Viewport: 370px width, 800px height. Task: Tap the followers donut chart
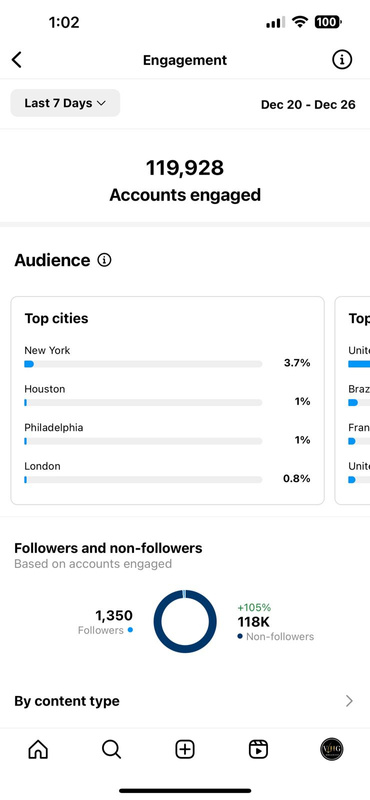pyautogui.click(x=185, y=621)
